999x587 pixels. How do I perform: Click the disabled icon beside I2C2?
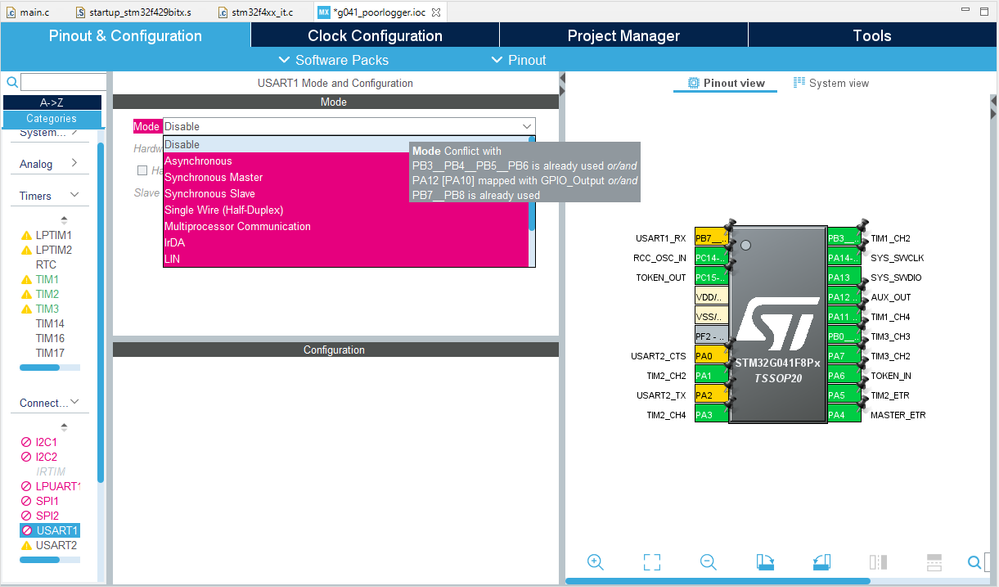coord(26,456)
